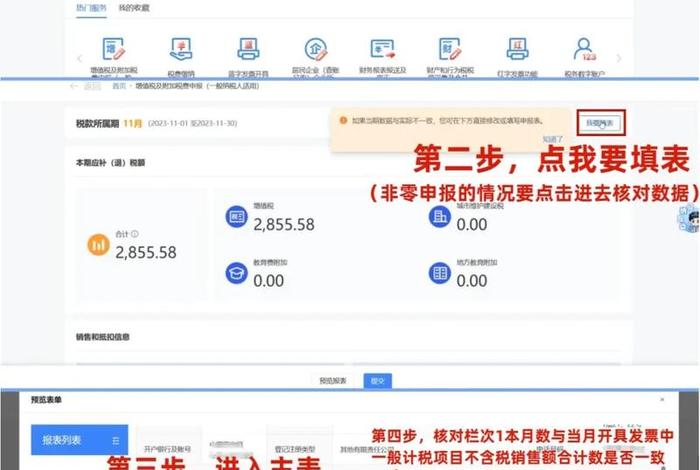Open the 蓝字发票开具 printer icon
Screen dimensions: 700x470
248,49
